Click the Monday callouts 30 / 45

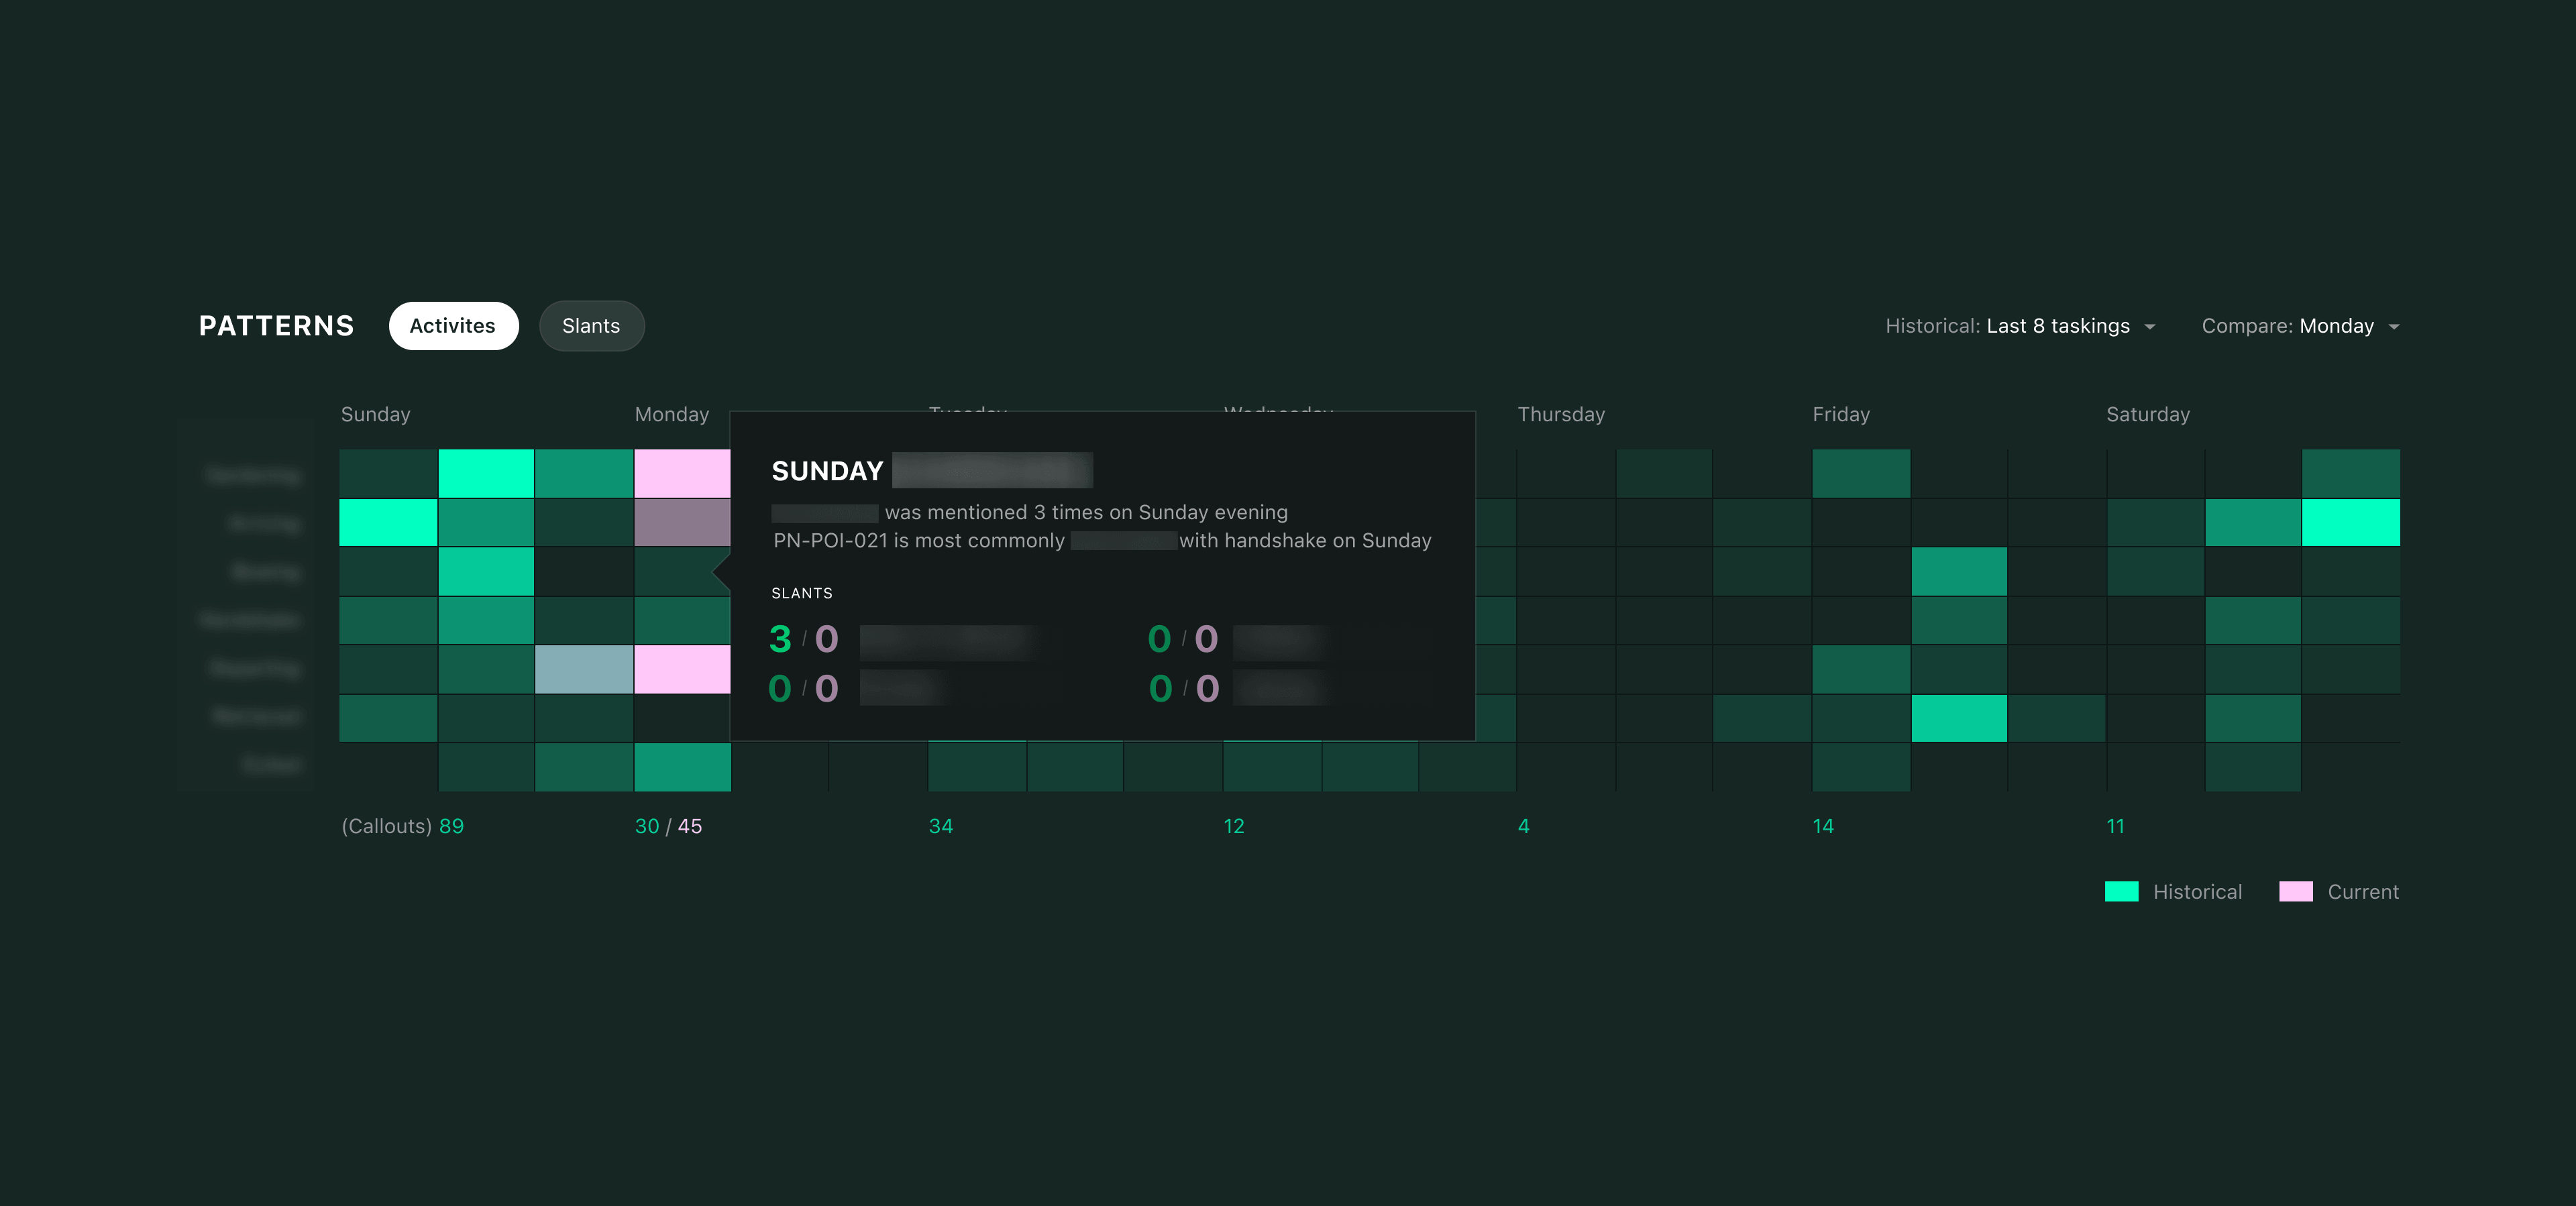pos(668,826)
